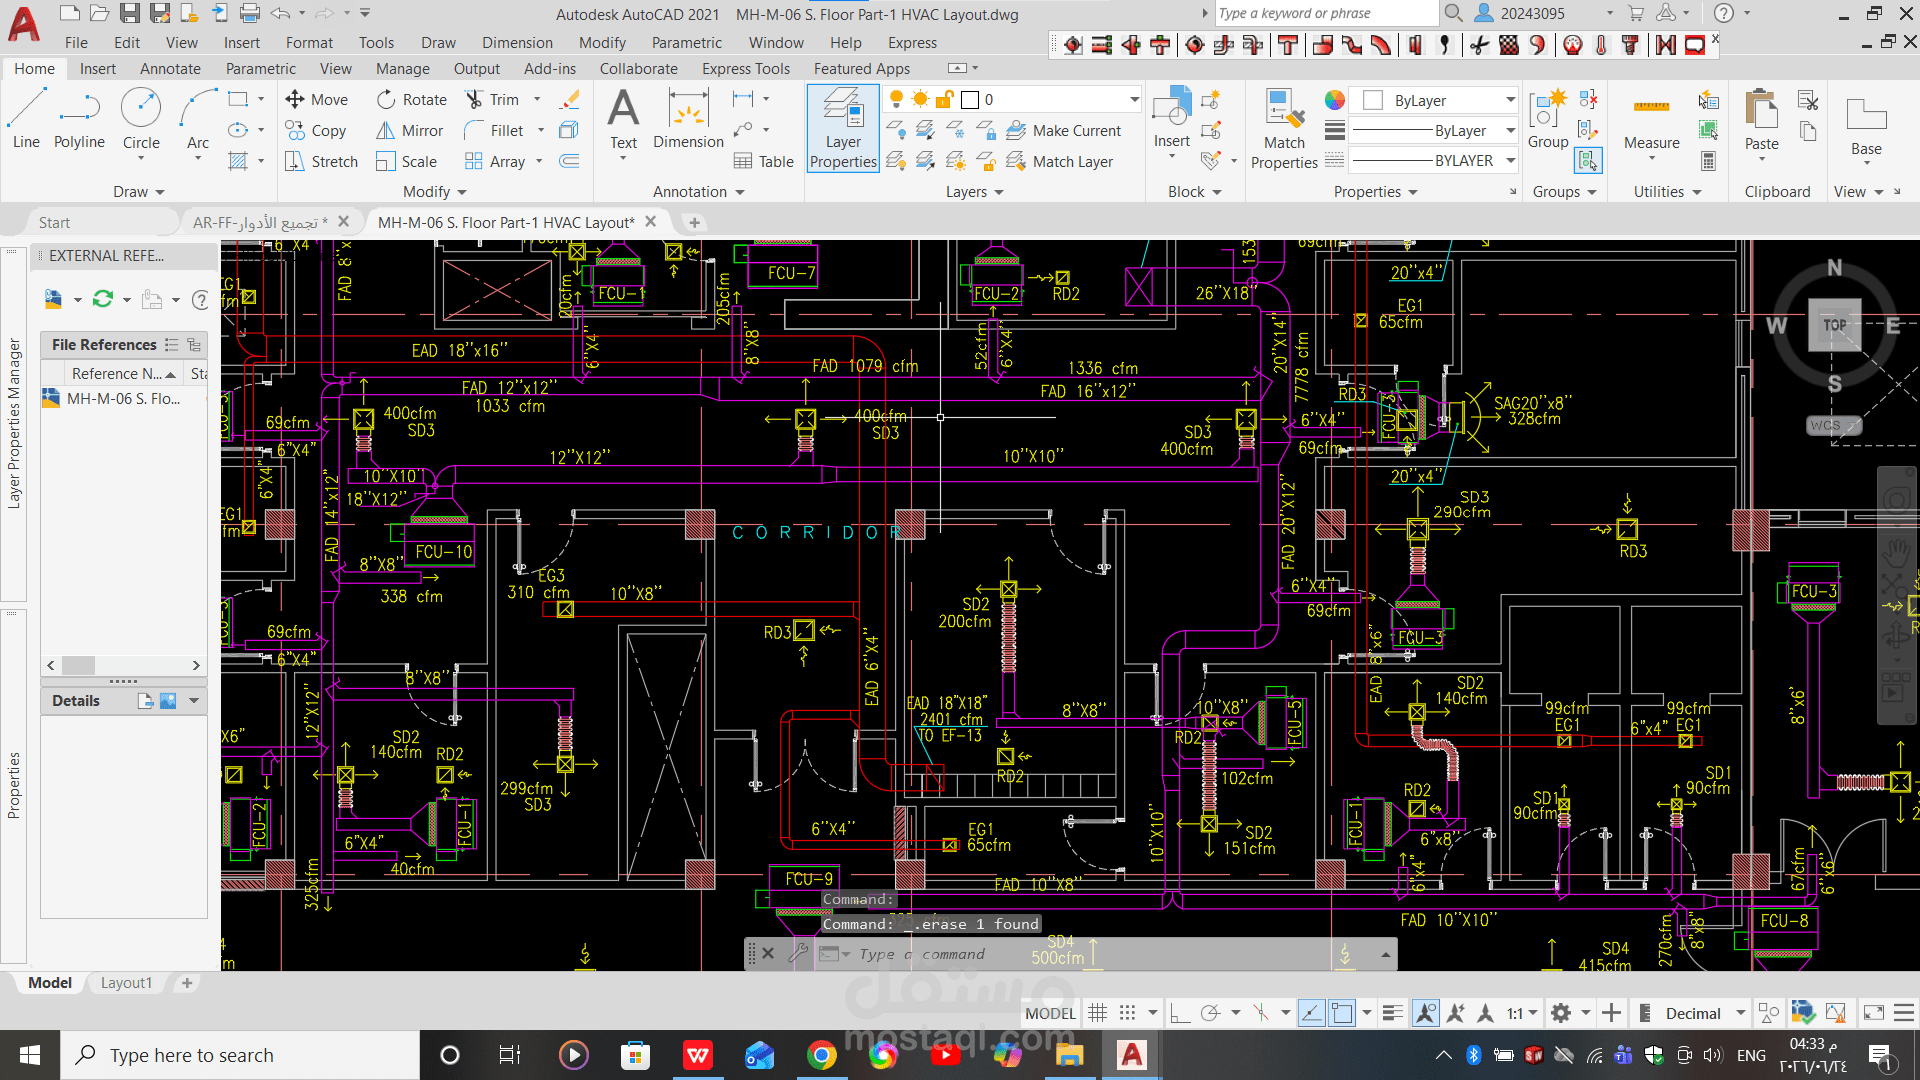
Task: Activate the Copy command
Action: coord(316,130)
